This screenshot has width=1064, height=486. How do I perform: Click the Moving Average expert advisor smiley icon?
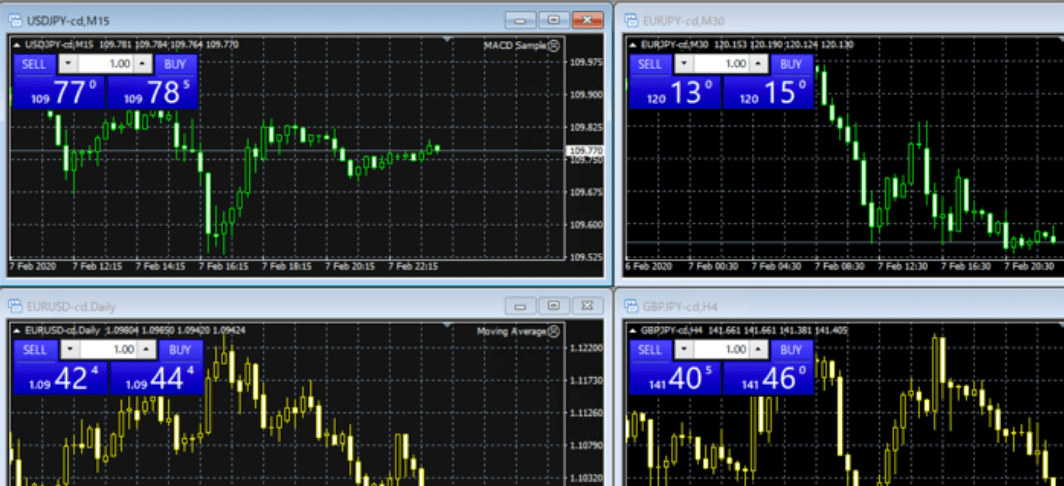point(554,331)
